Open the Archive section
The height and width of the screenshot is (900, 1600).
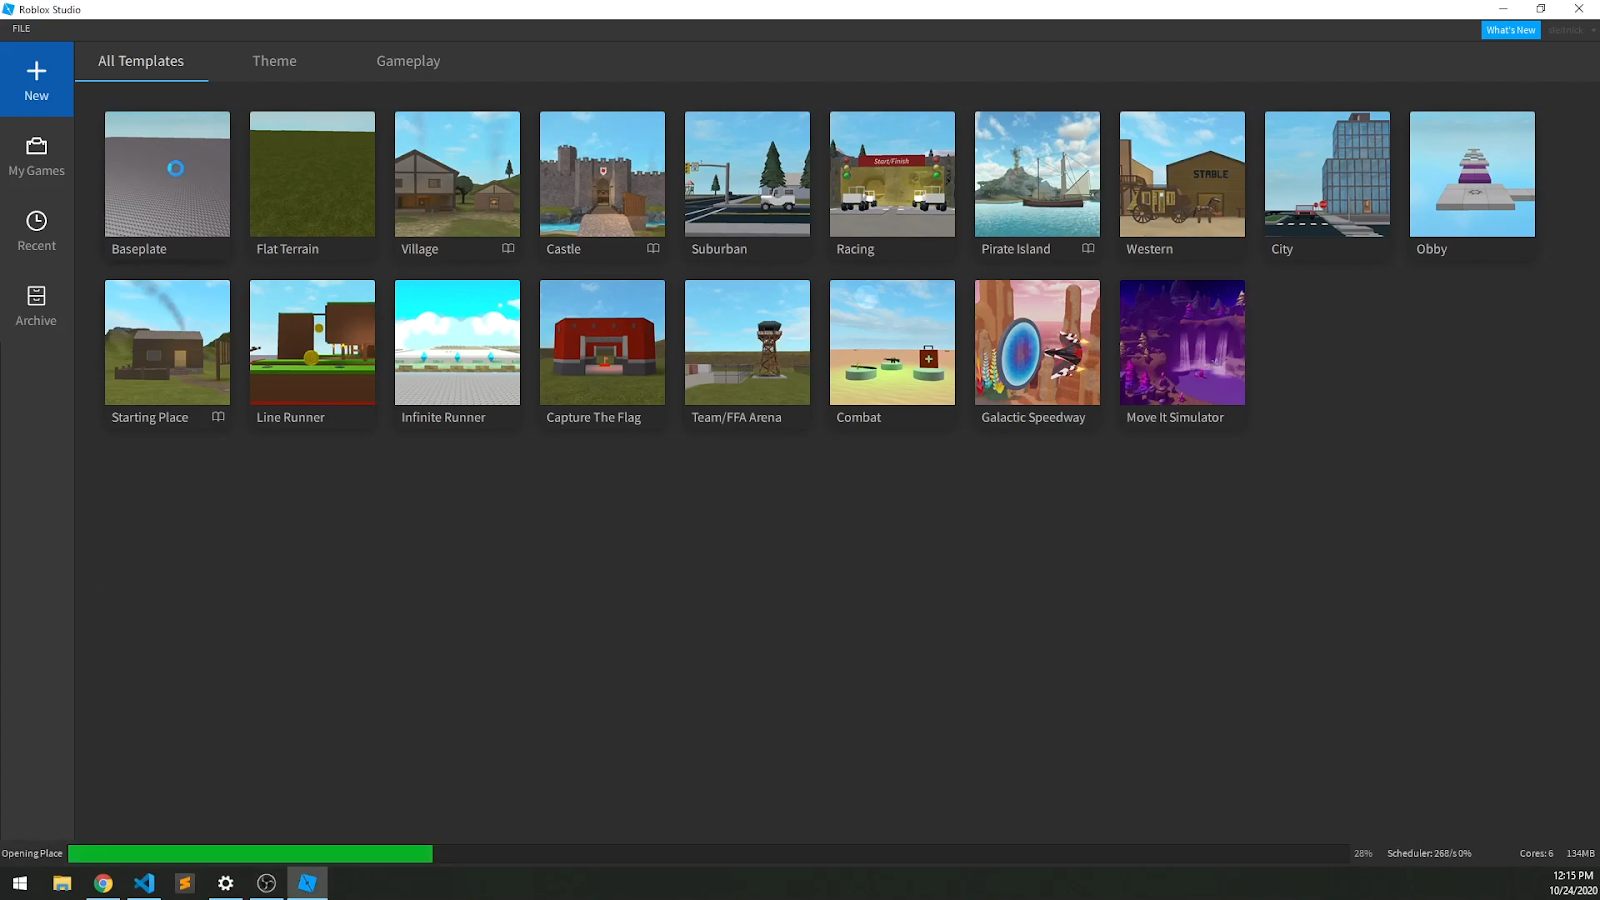coord(36,305)
